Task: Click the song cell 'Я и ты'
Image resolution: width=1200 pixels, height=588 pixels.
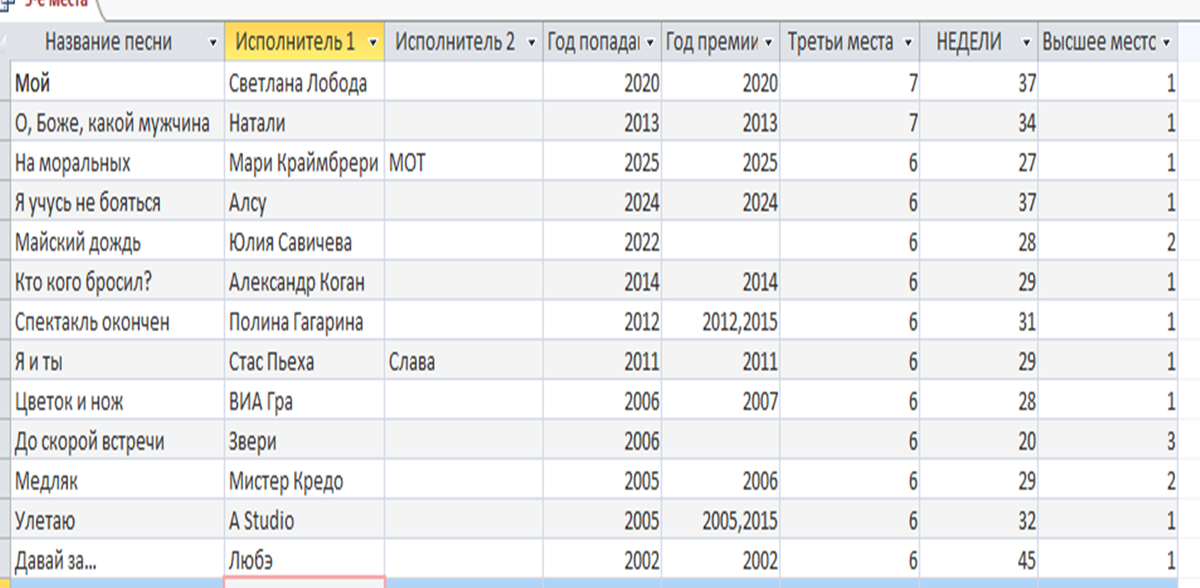Action: [118, 361]
